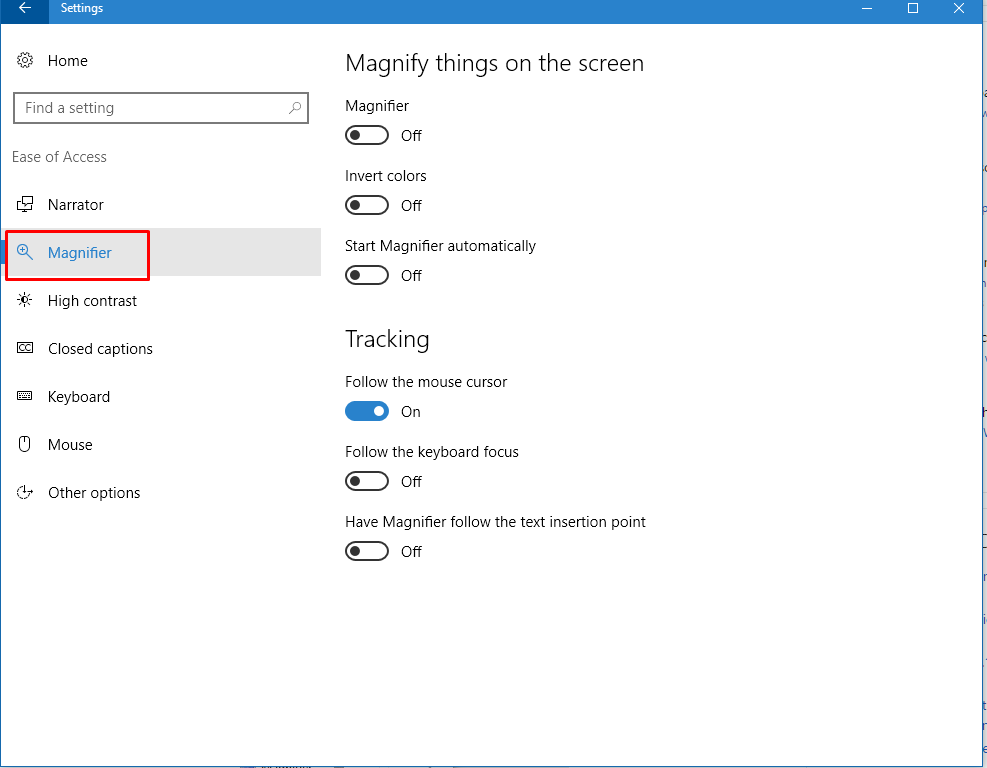Toggle Magnifier follow text insertion point

367,552
